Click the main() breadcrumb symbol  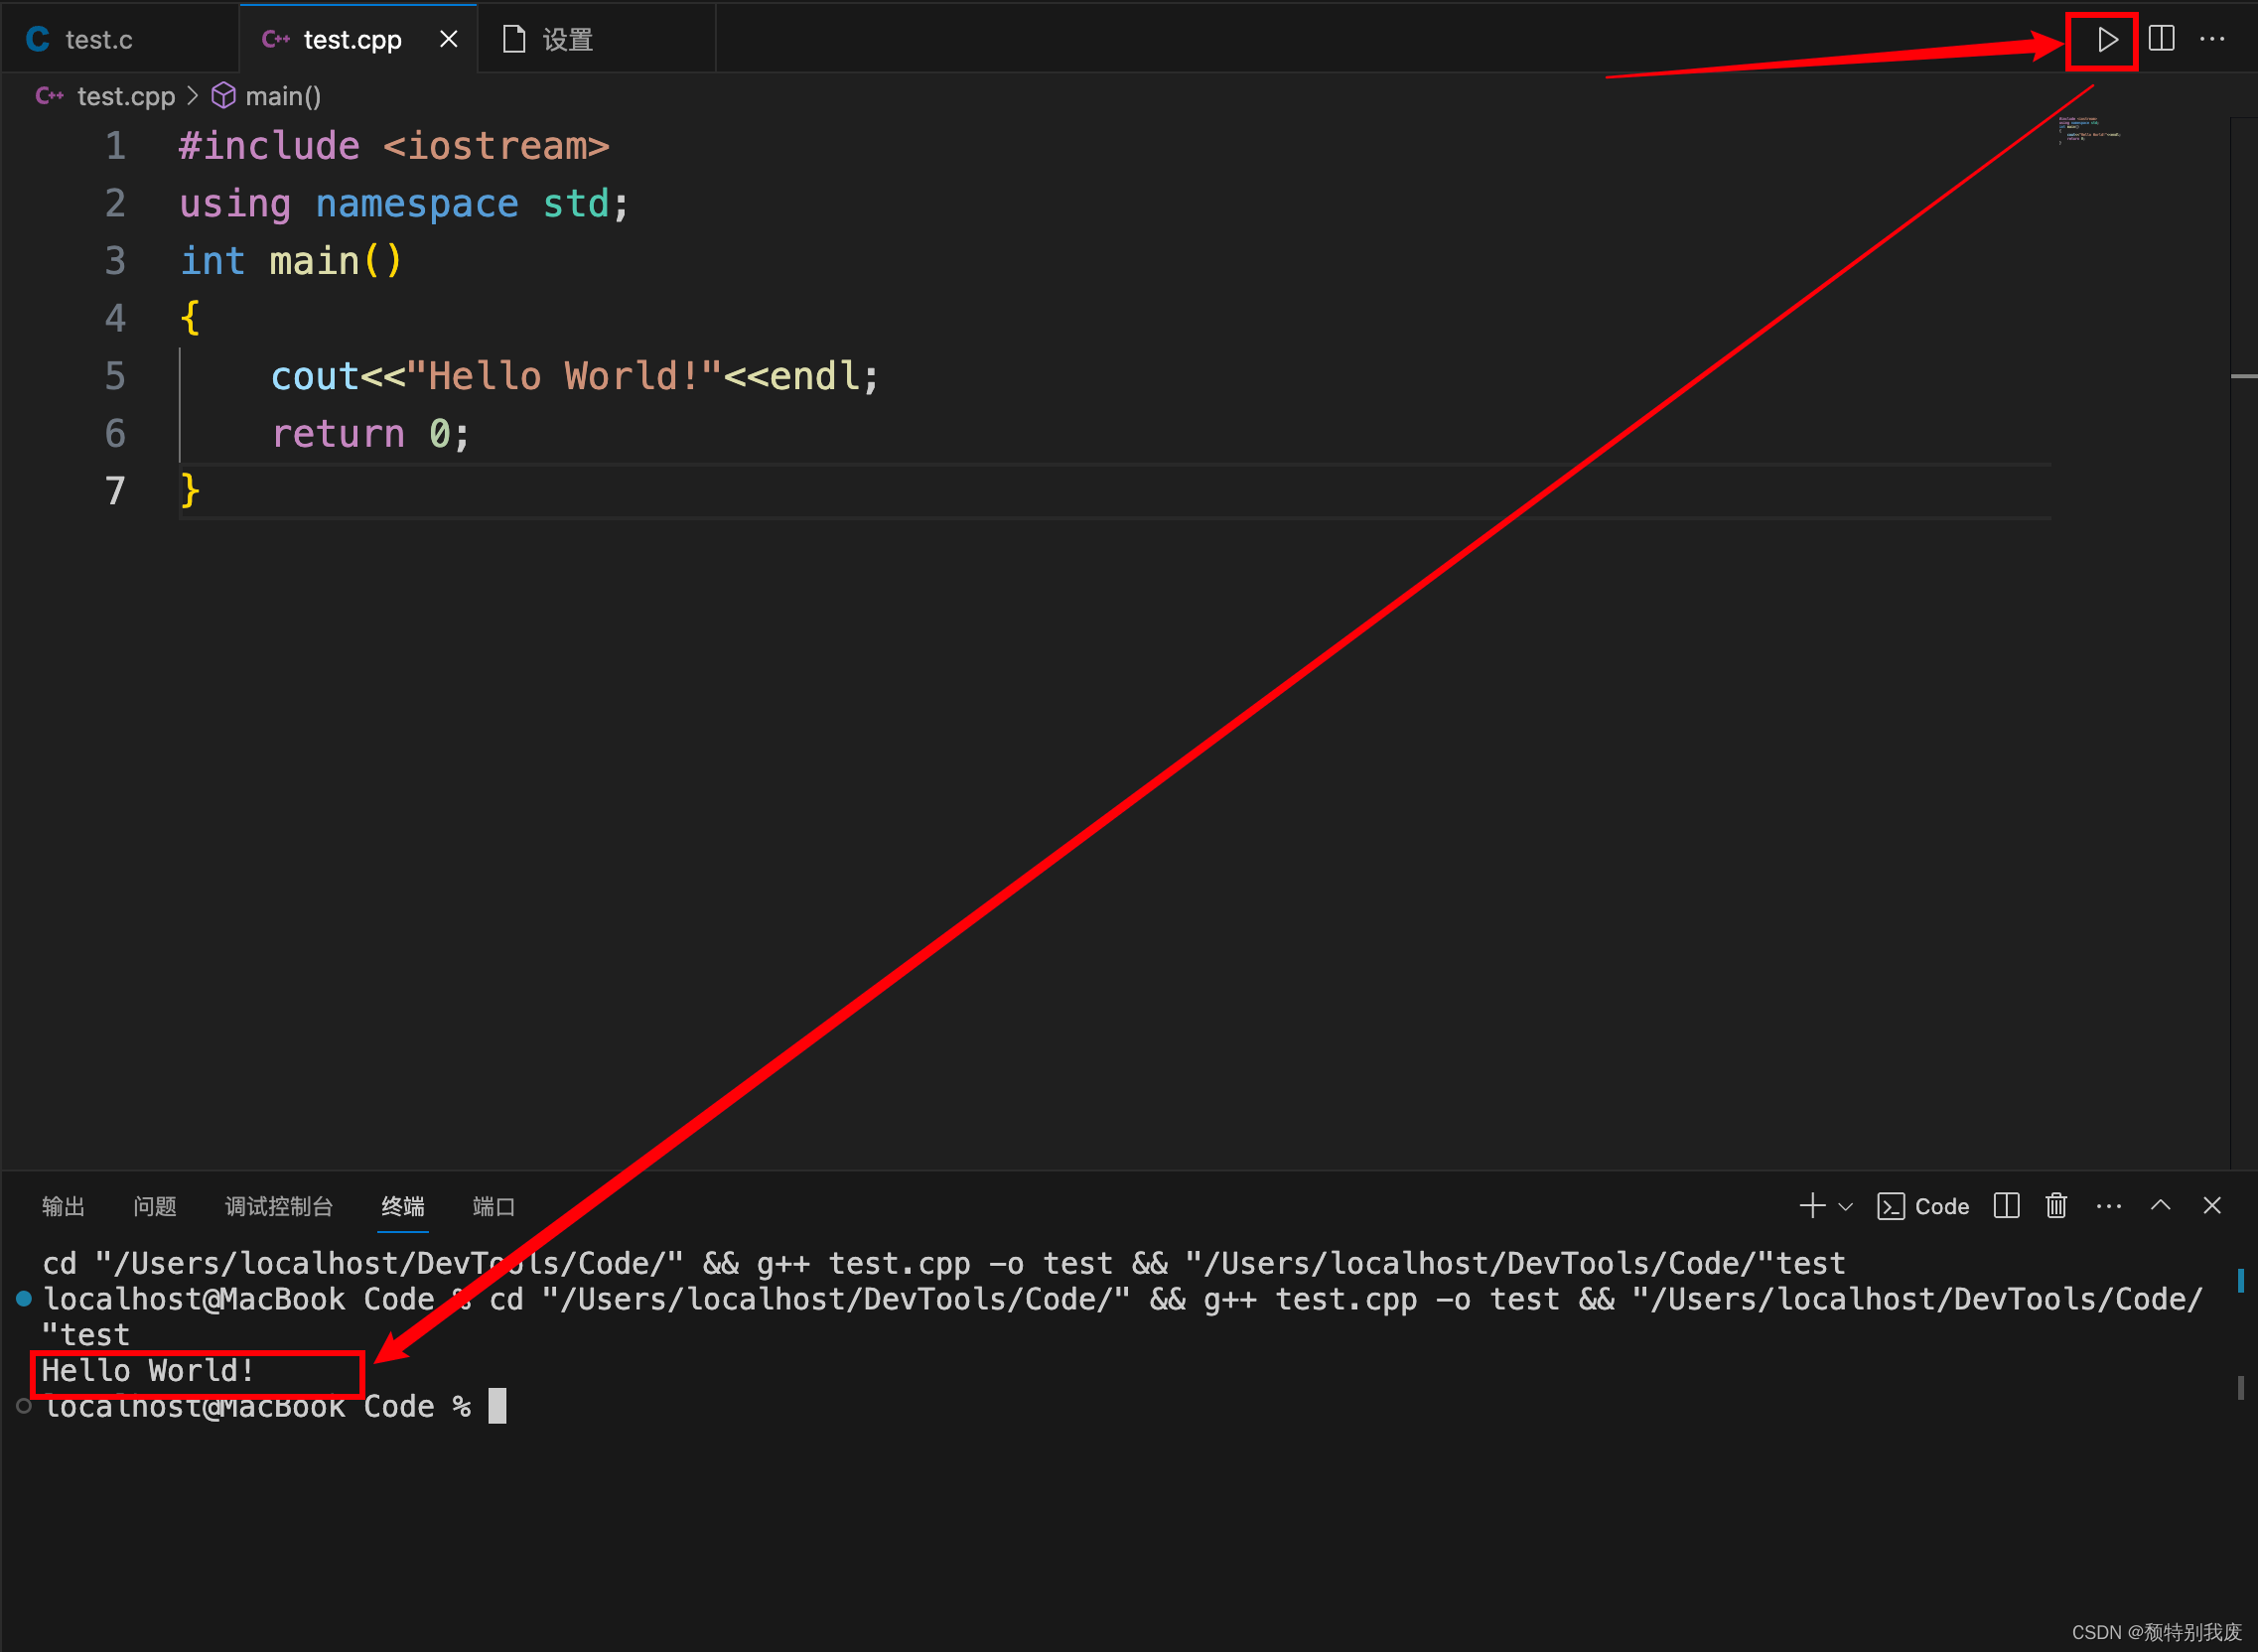pos(283,96)
